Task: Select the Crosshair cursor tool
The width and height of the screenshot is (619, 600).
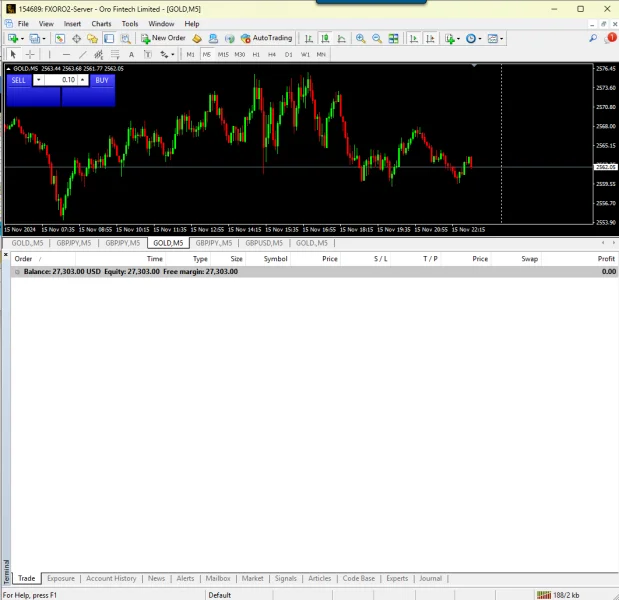Action: pos(30,54)
